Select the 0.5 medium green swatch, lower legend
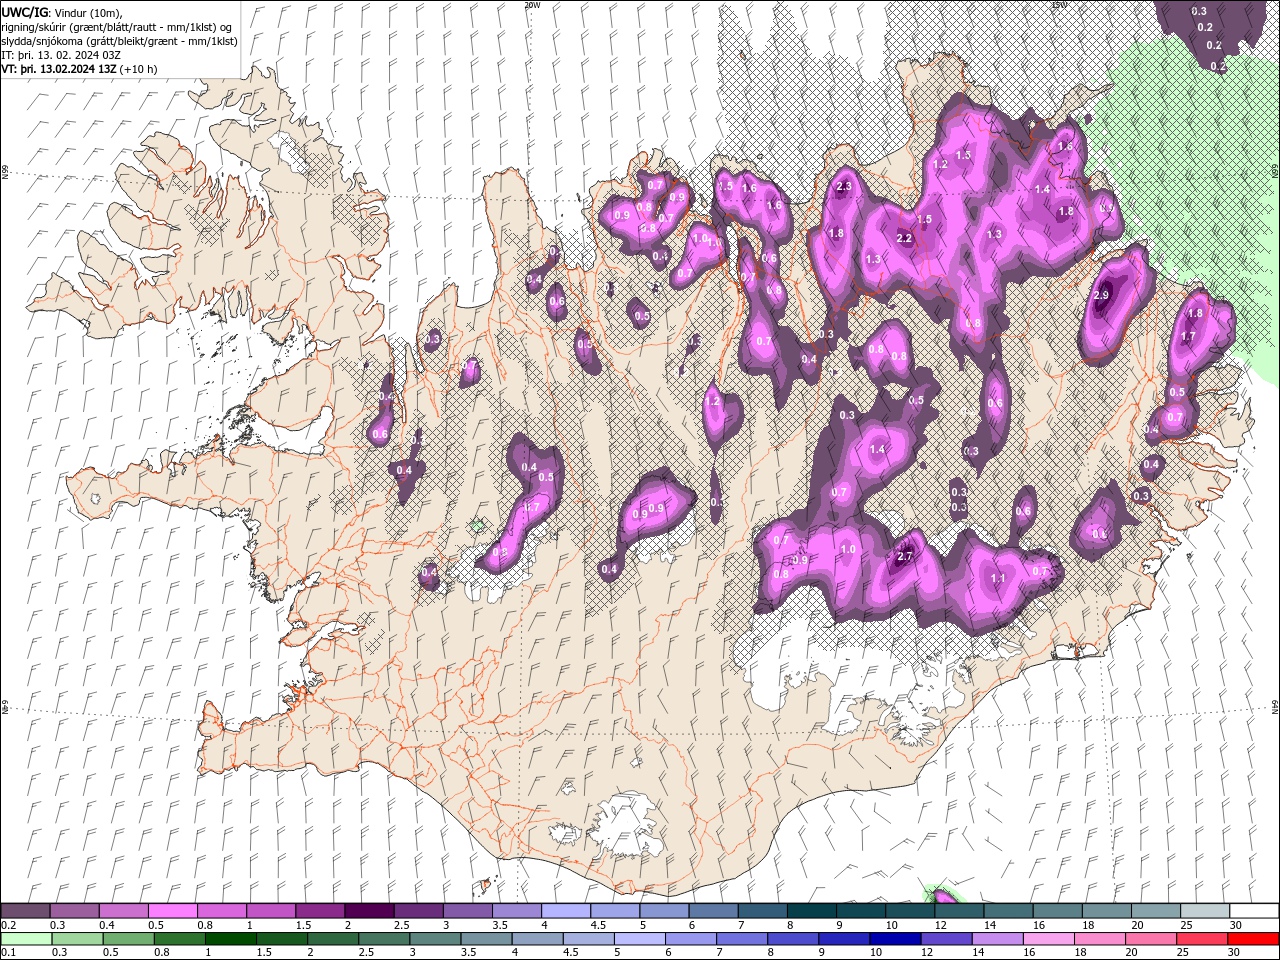This screenshot has height=960, width=1280. point(128,940)
